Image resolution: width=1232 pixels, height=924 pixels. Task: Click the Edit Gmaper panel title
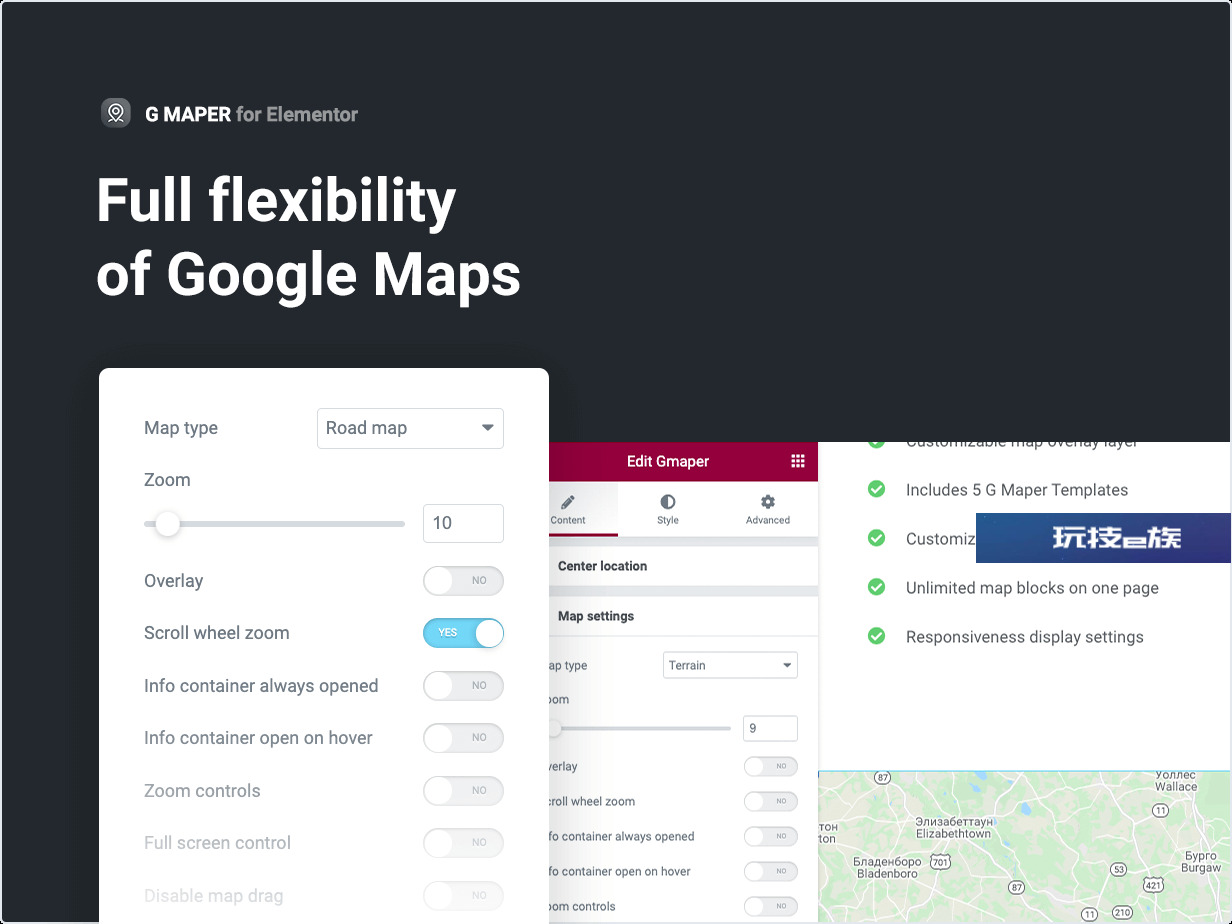click(x=668, y=461)
